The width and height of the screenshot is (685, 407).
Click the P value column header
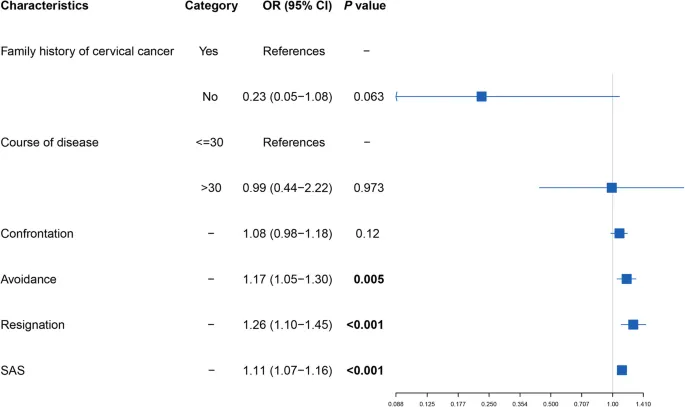366,6
